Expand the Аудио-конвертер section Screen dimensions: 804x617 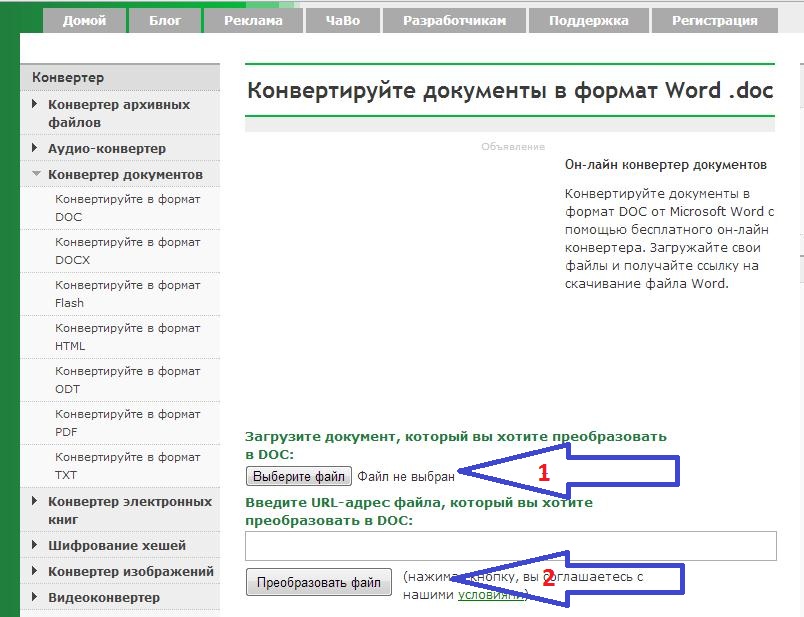point(106,148)
